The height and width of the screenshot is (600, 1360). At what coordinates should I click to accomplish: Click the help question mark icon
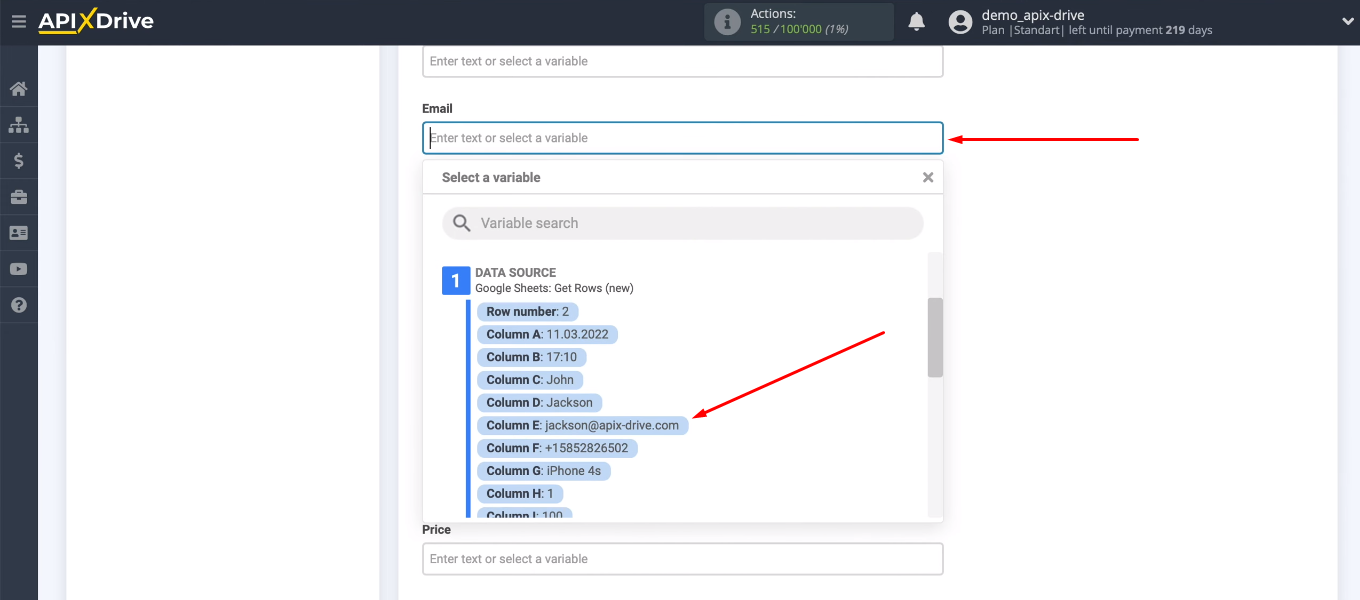coord(18,304)
